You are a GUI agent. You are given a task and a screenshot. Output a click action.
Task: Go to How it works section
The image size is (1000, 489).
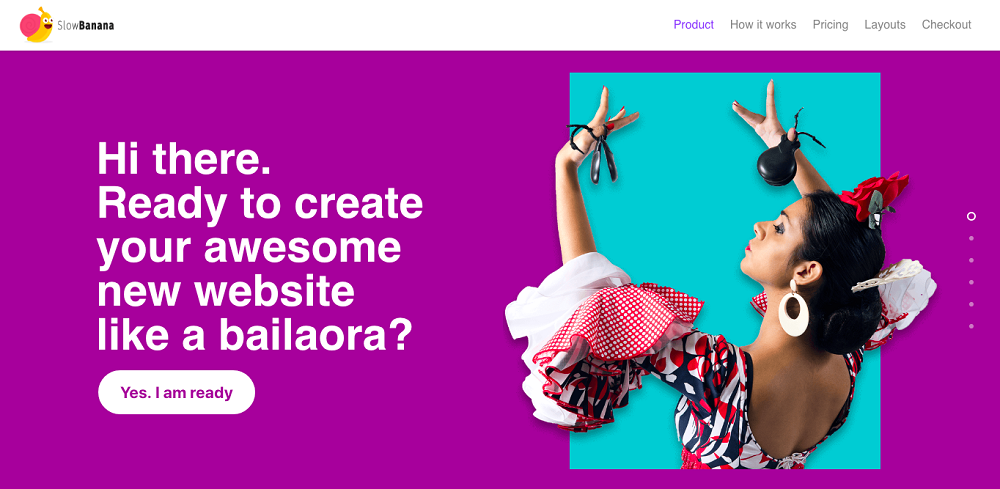coord(763,25)
